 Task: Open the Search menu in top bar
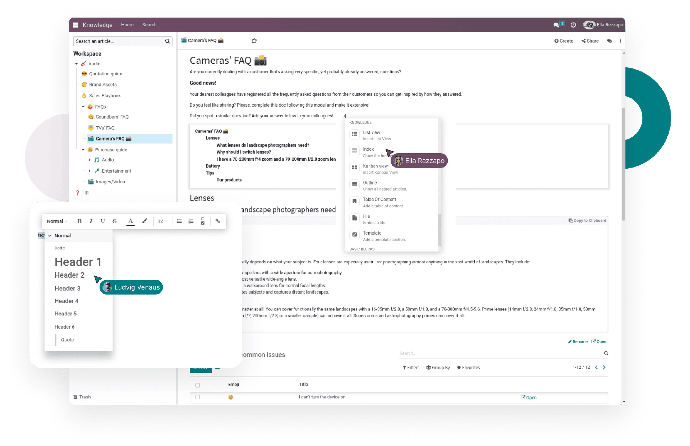pyautogui.click(x=149, y=25)
